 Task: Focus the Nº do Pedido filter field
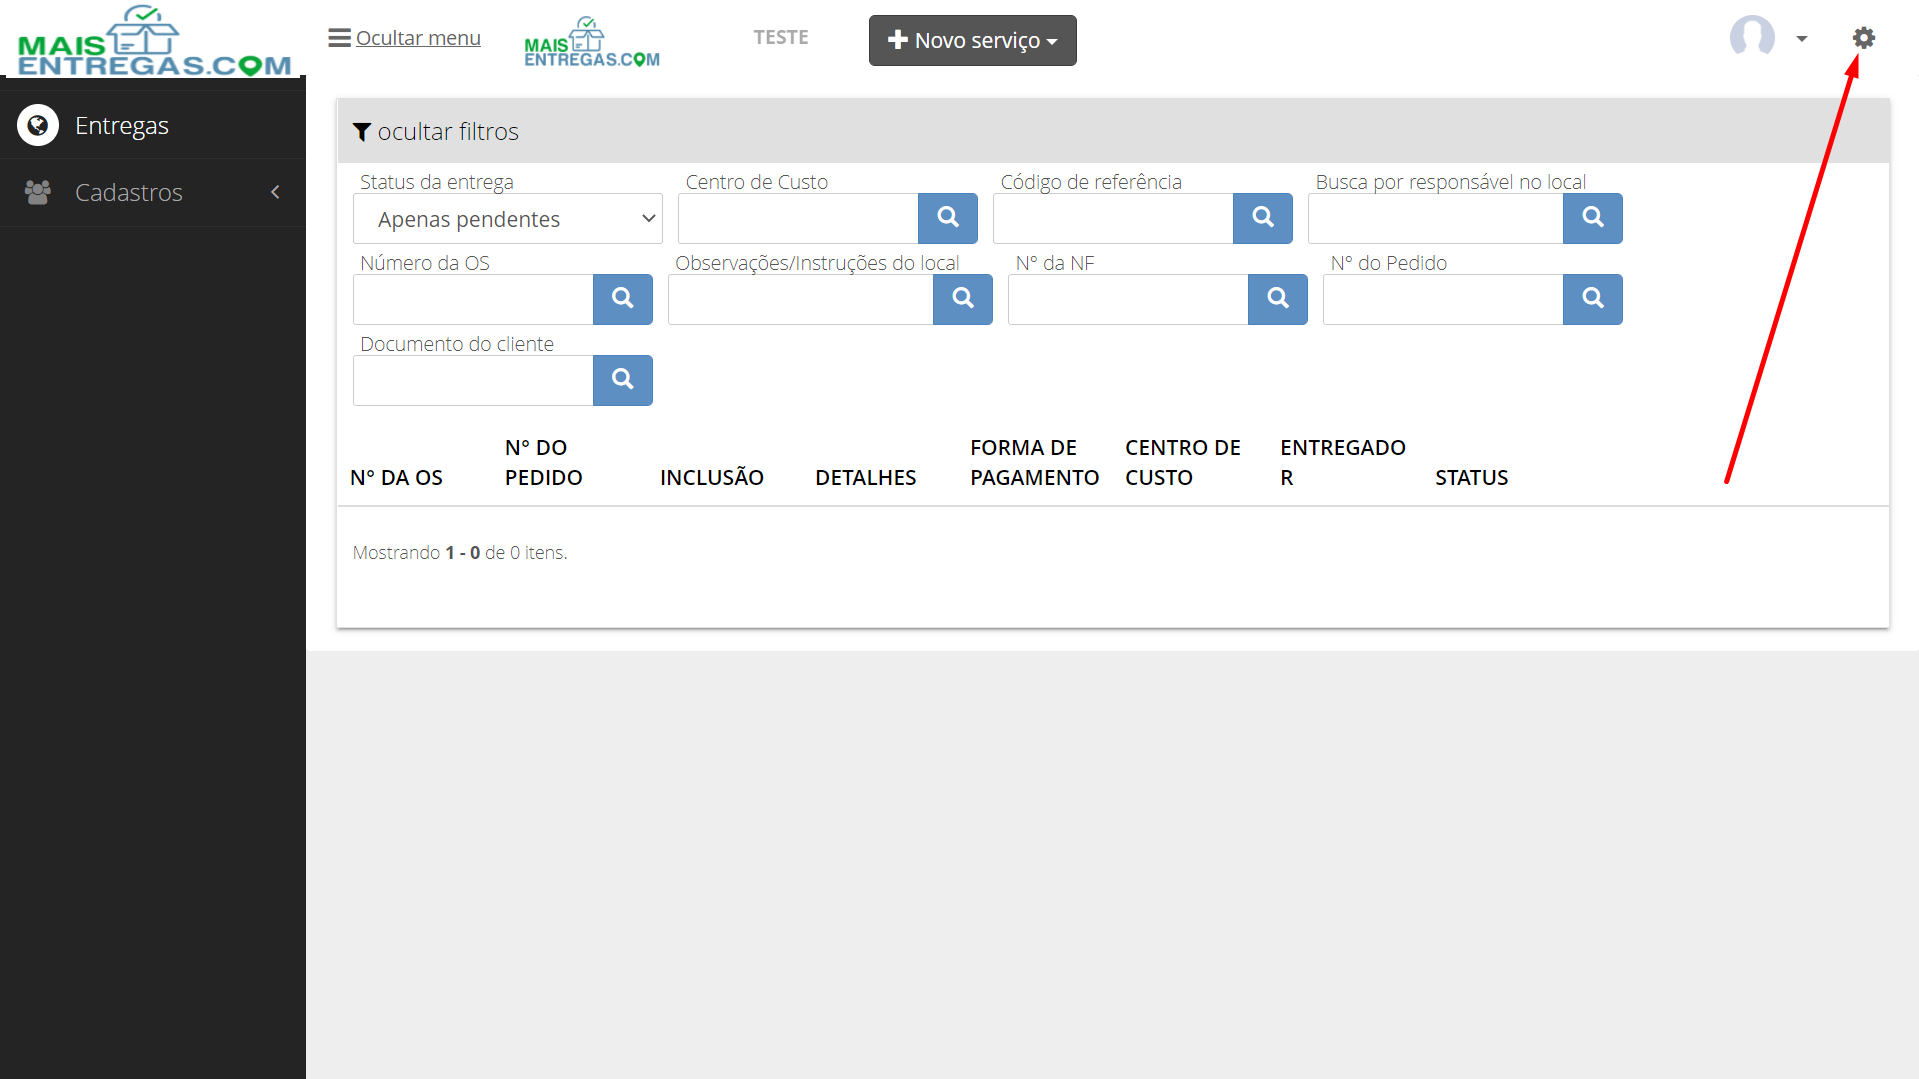pos(1443,299)
